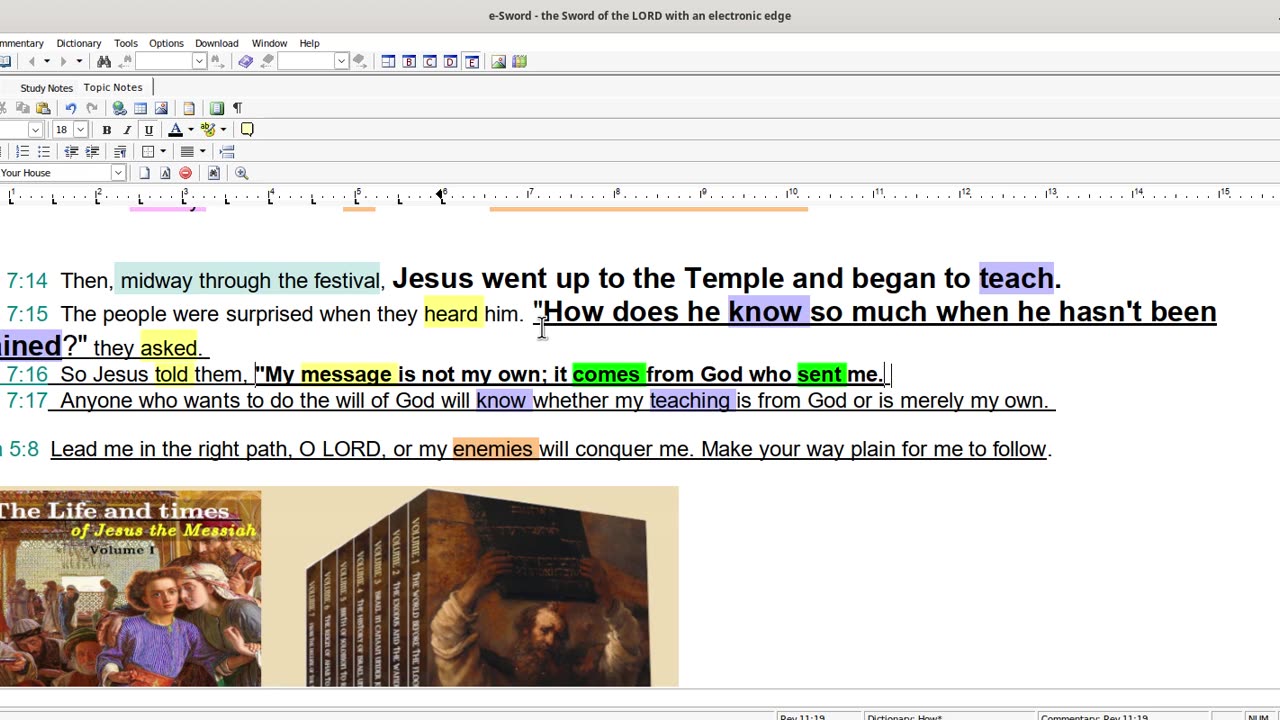Screen dimensions: 1280x720
Task: Click the 7:16 verse reference
Action: (27, 375)
